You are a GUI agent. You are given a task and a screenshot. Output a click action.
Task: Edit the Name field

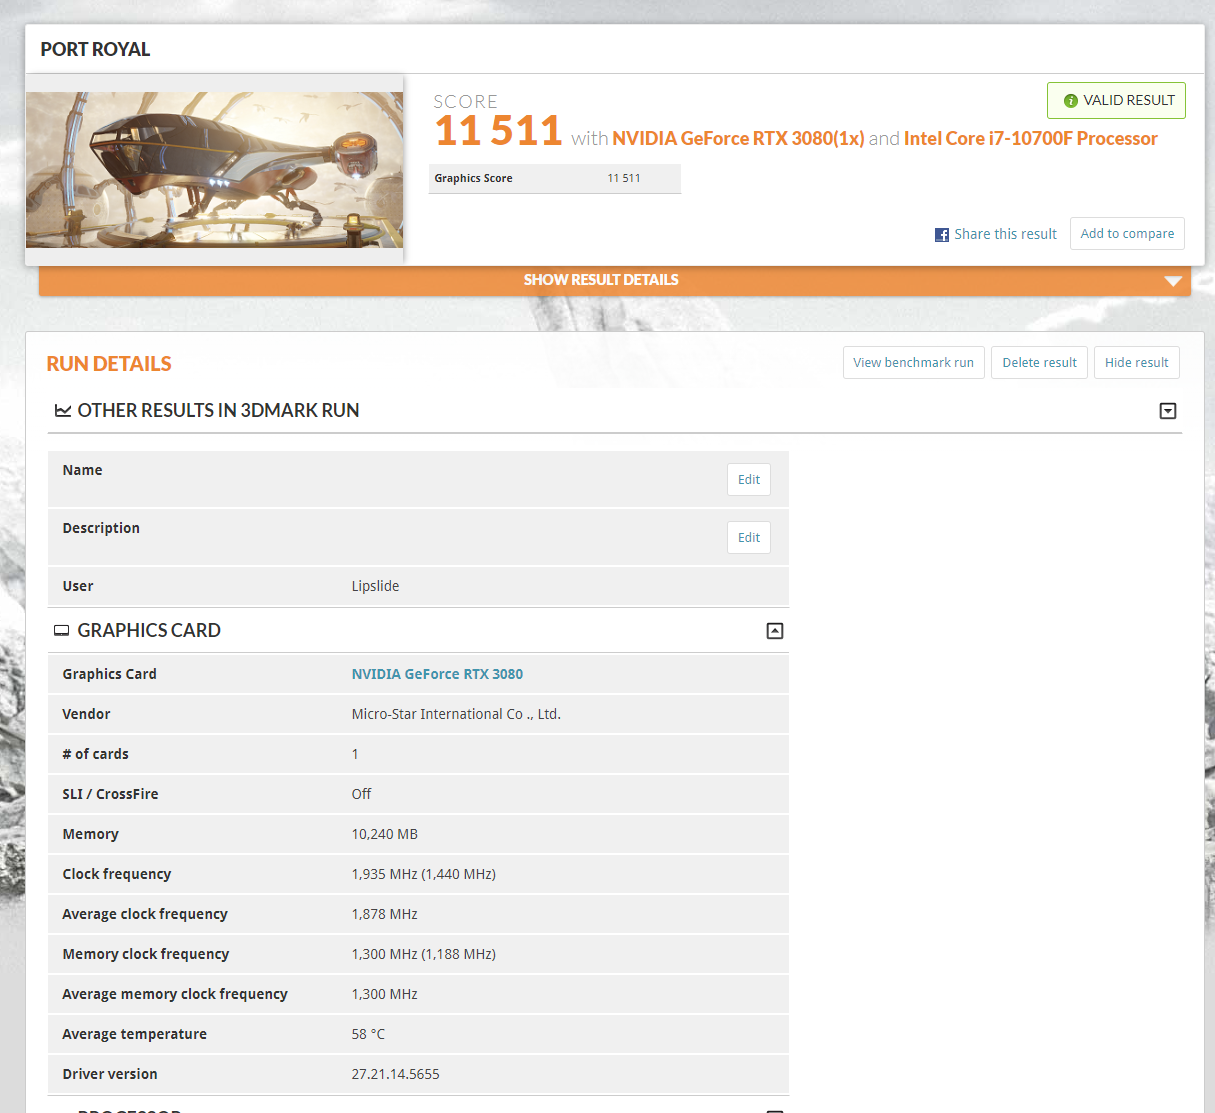(749, 480)
